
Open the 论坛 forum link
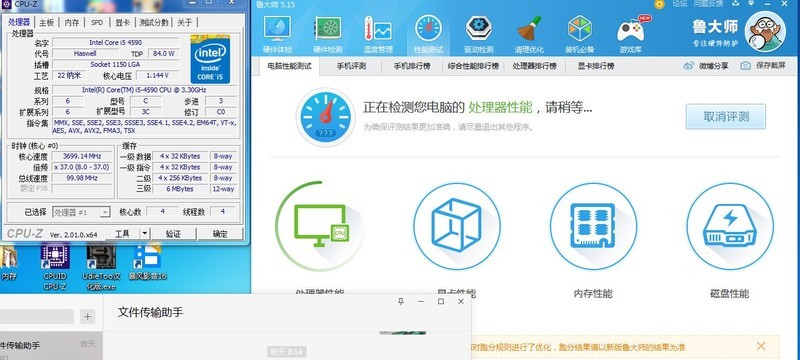point(680,4)
